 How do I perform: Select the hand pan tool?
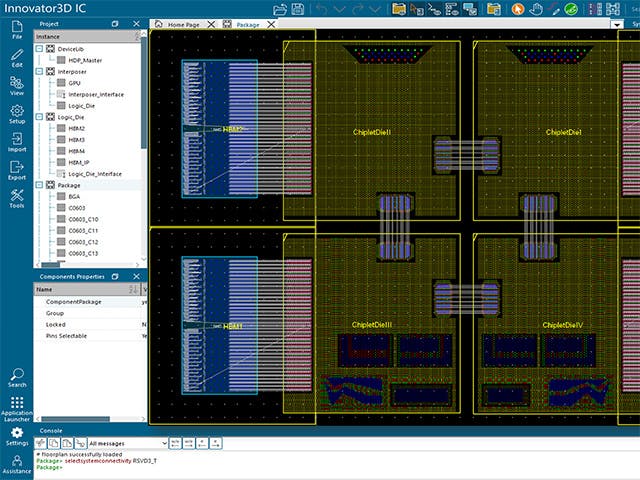coord(536,9)
